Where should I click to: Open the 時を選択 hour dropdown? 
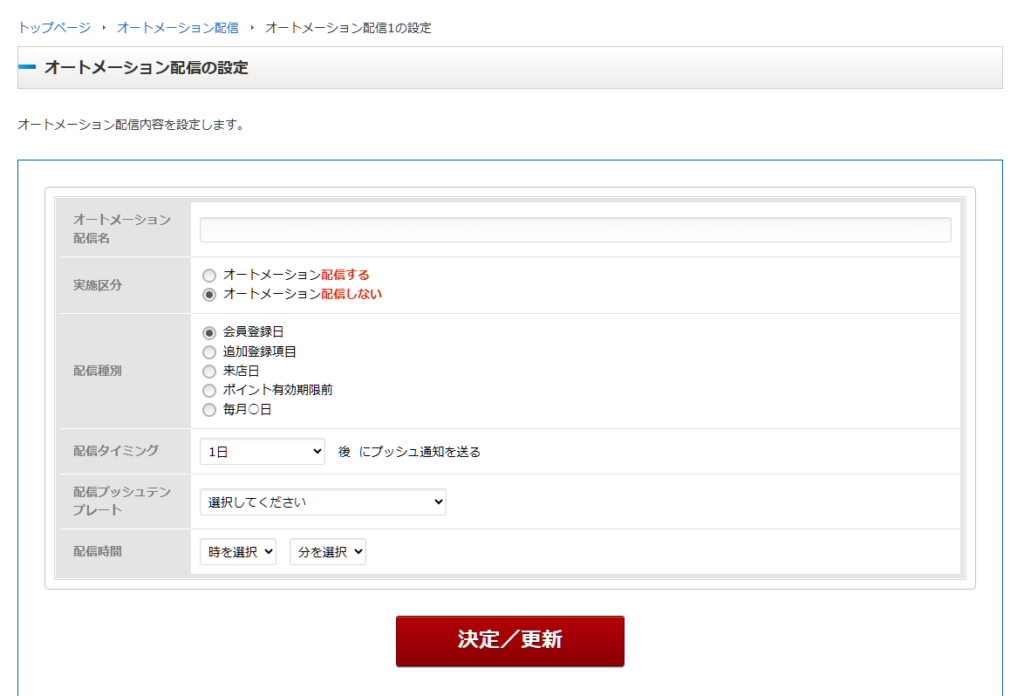[238, 552]
